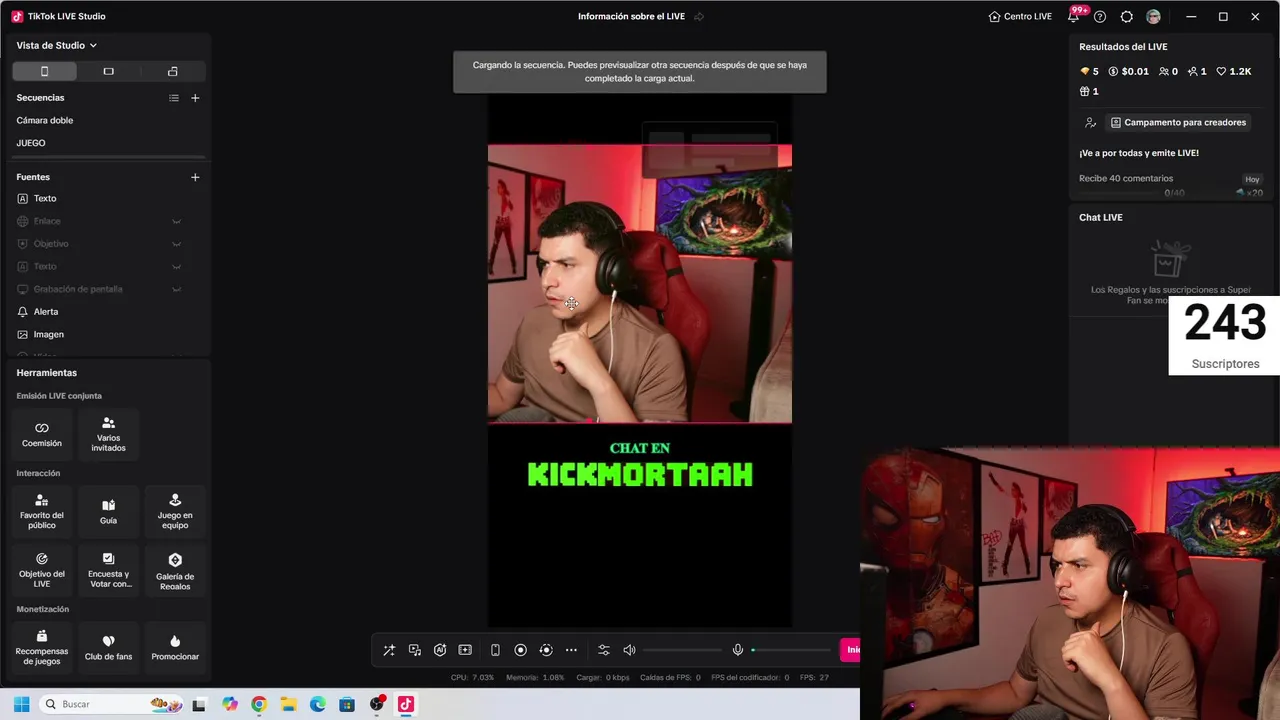The width and height of the screenshot is (1280, 720).
Task: Click the taskbar Buscar search box
Action: coord(113,704)
